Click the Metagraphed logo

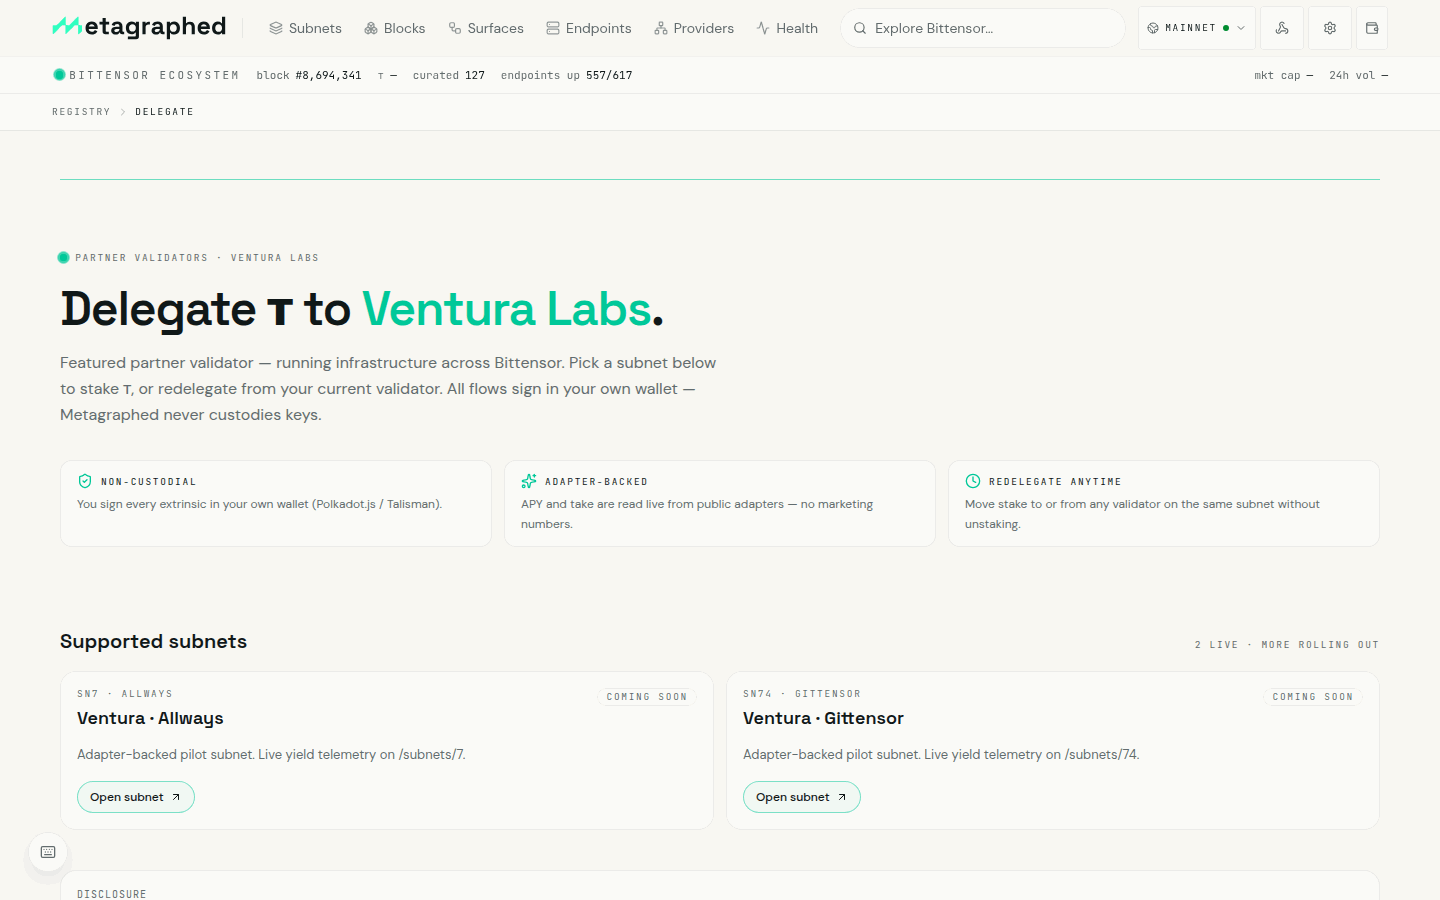139,27
